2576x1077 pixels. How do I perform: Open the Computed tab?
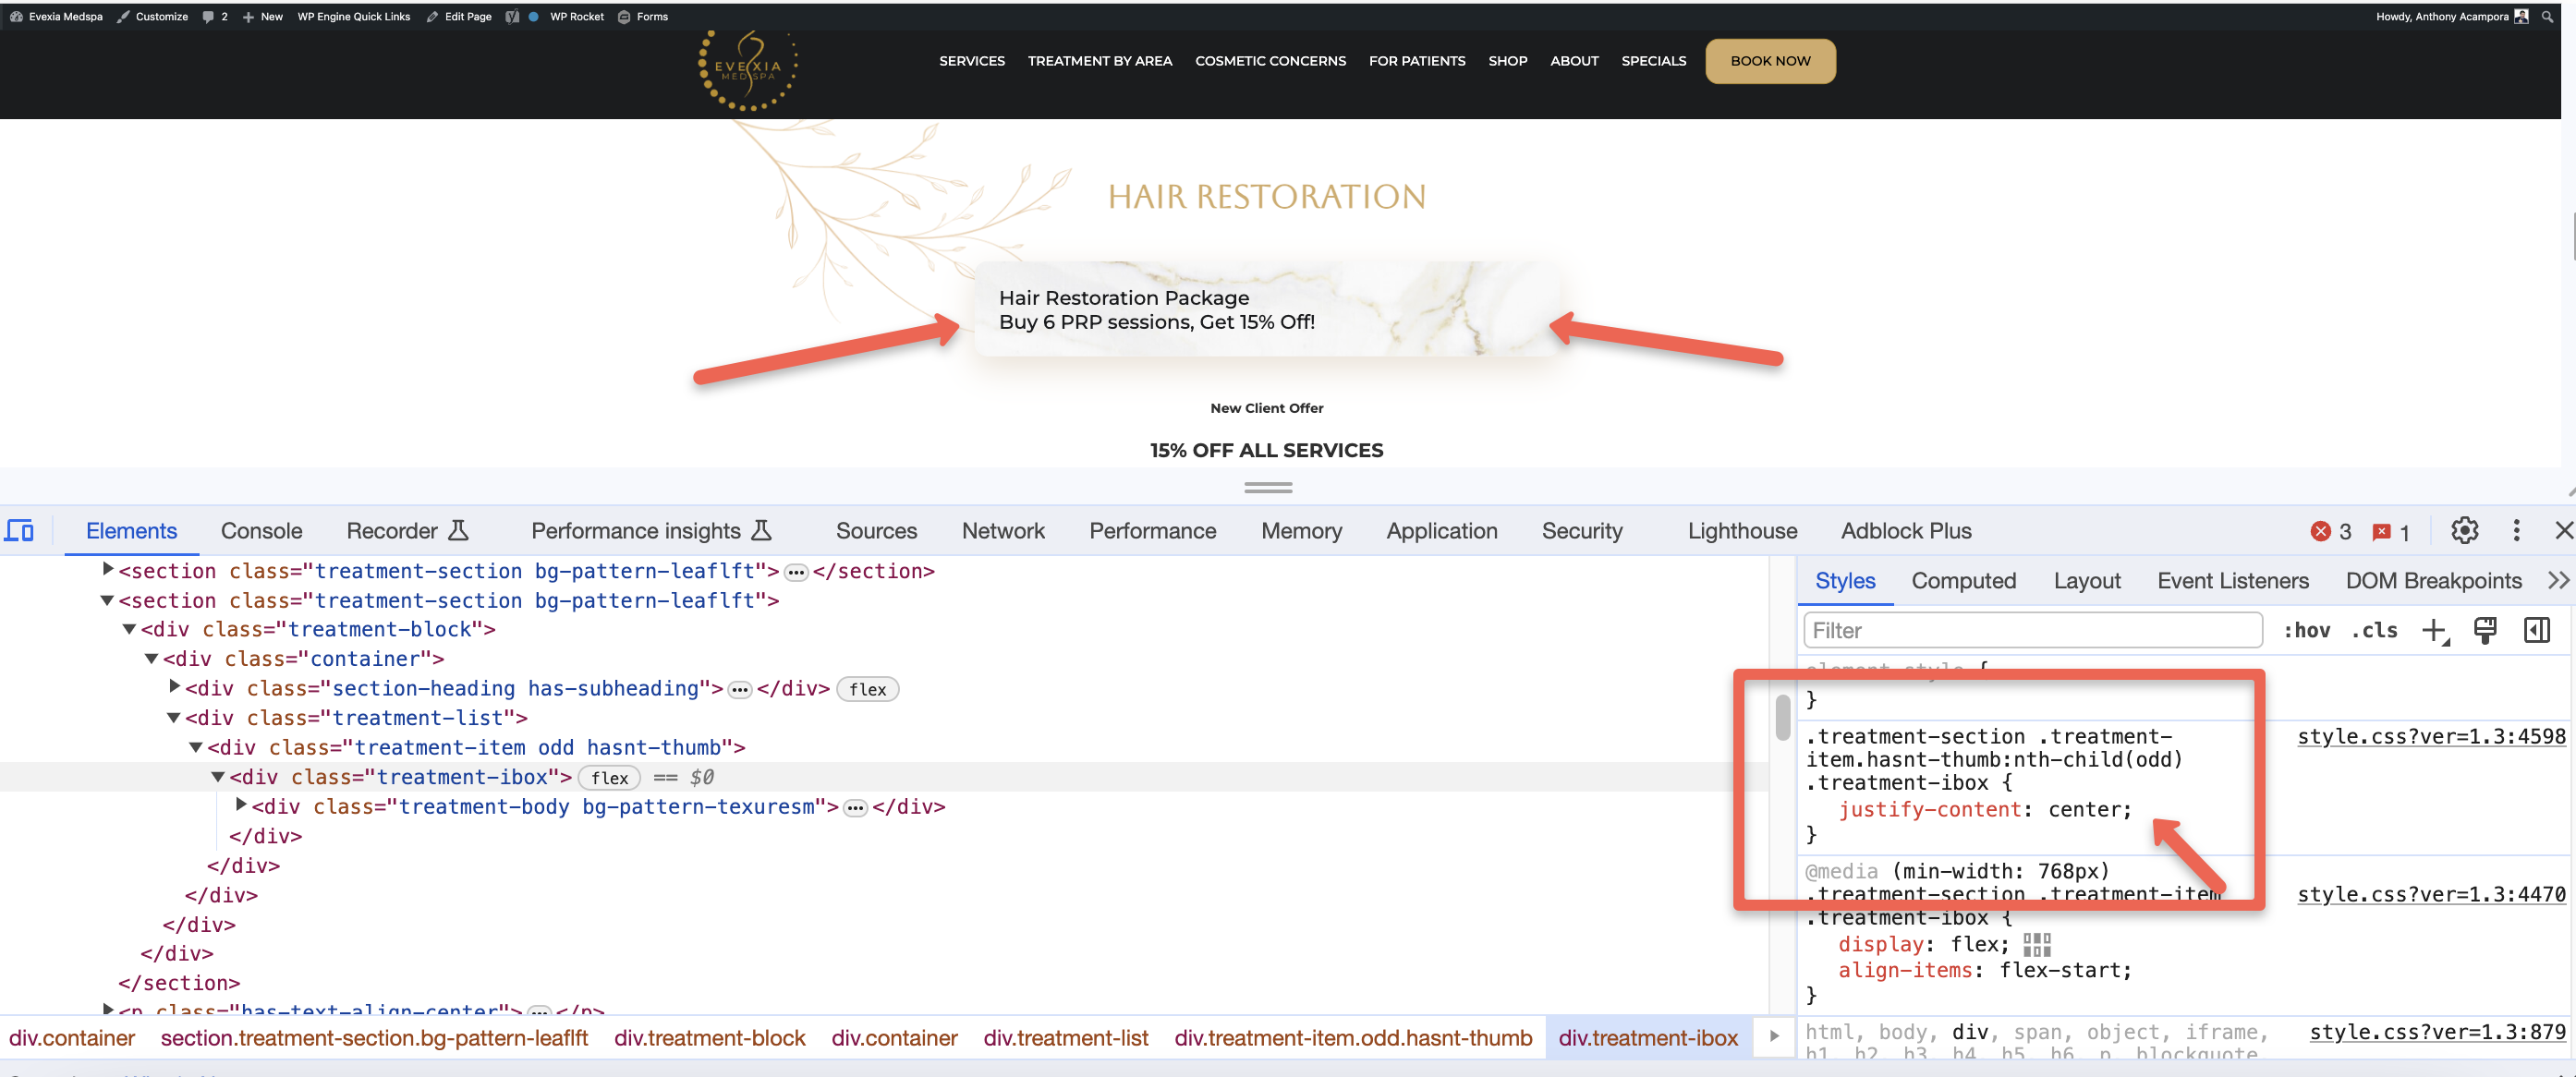click(1963, 581)
